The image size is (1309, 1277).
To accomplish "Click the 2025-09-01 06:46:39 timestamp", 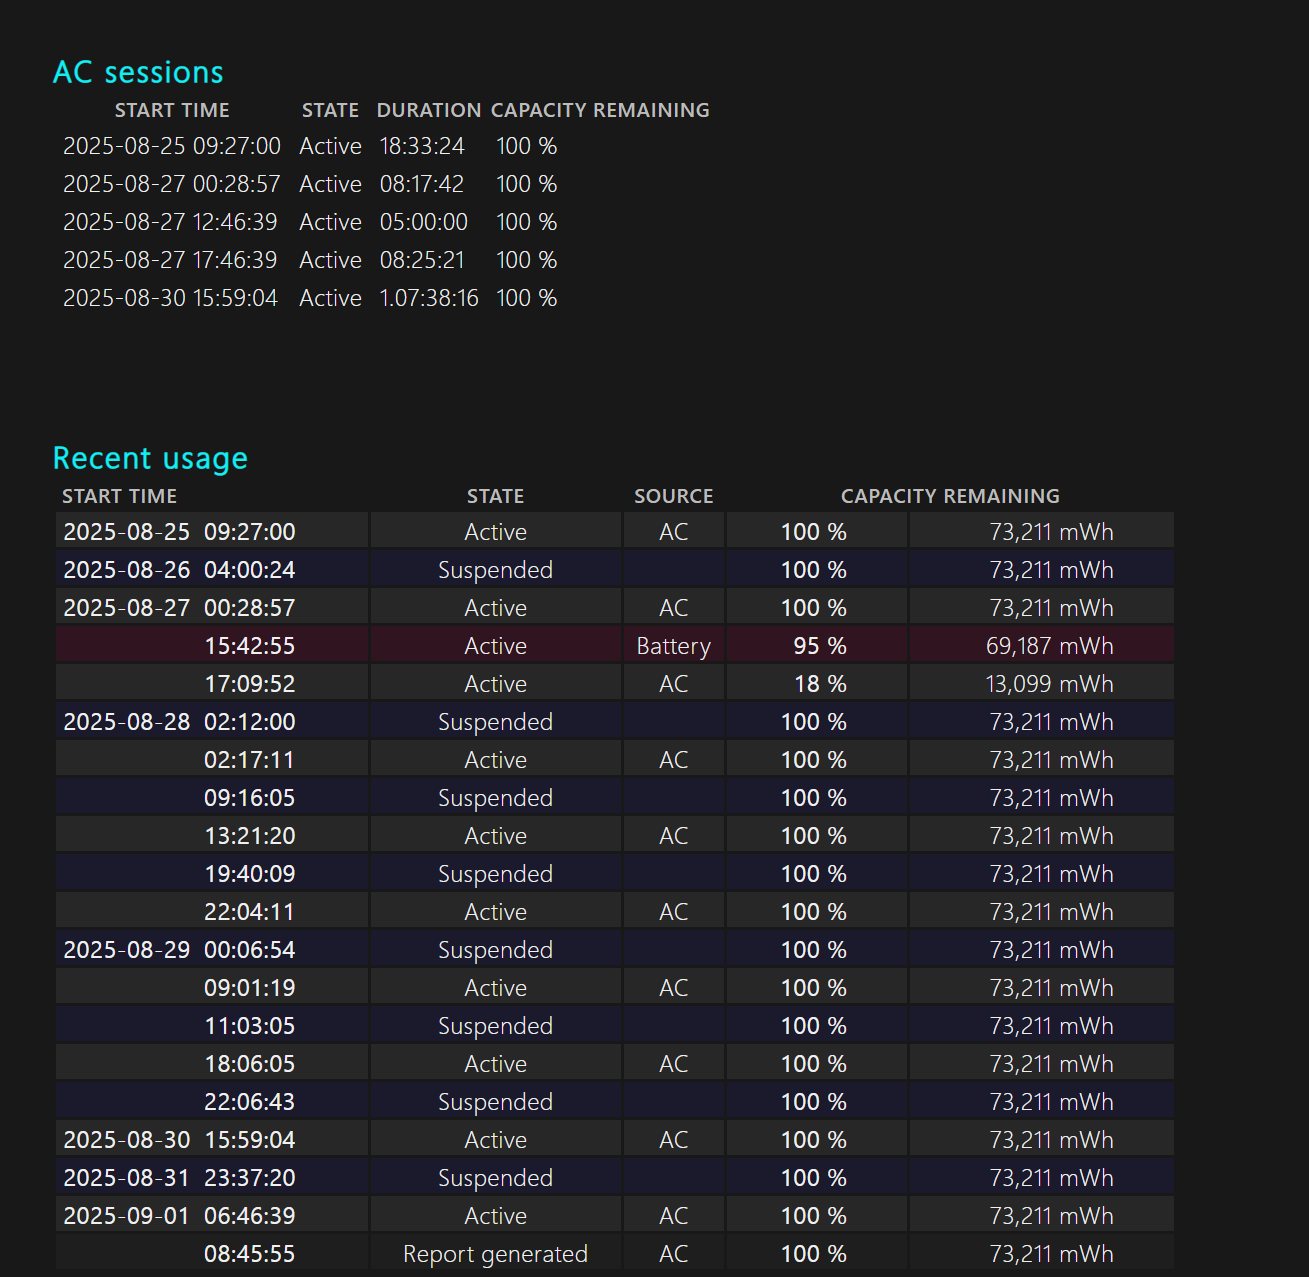I will (179, 1216).
